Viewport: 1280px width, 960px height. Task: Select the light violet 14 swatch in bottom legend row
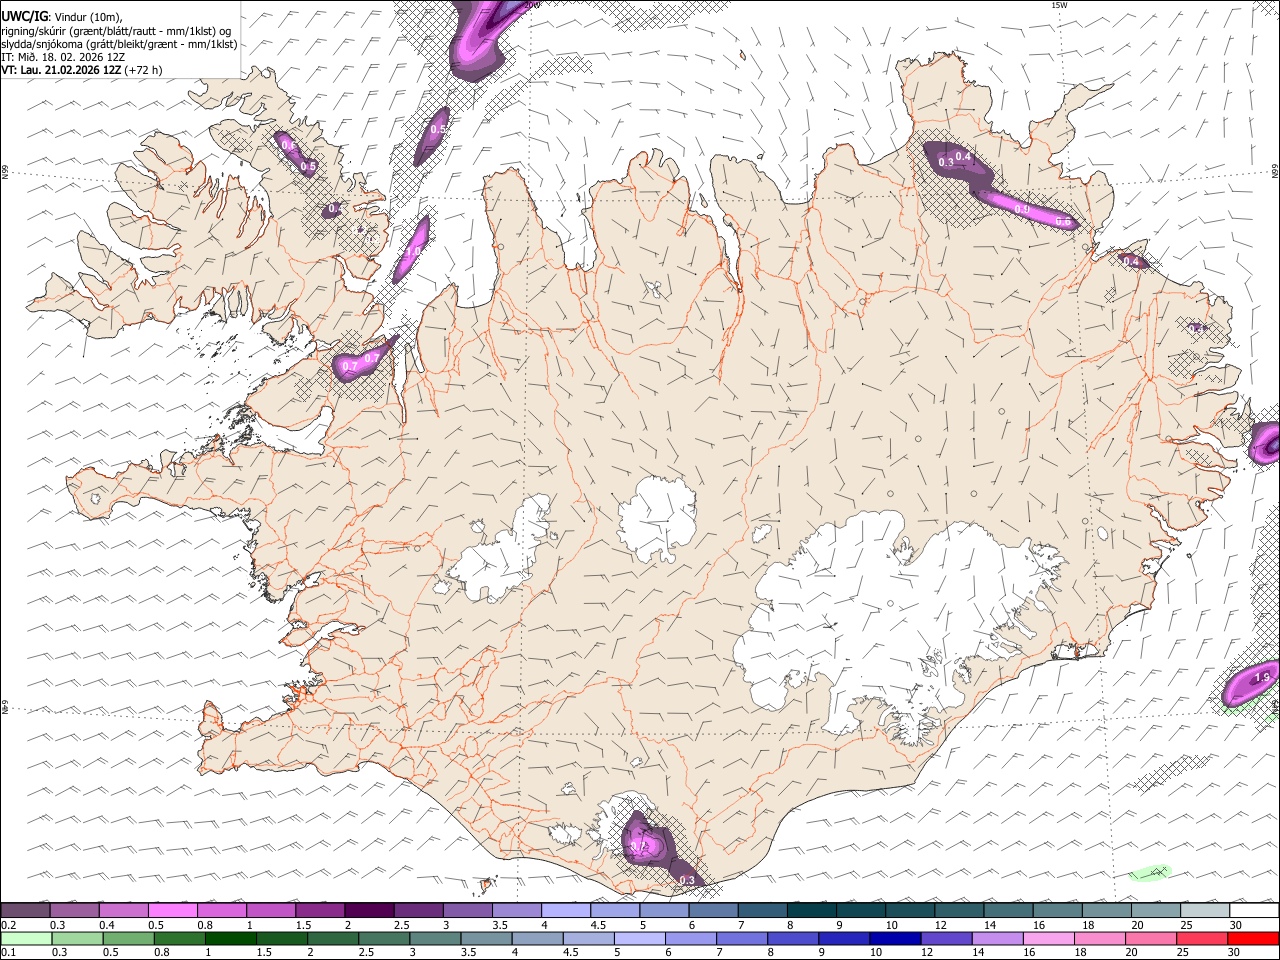tap(998, 938)
